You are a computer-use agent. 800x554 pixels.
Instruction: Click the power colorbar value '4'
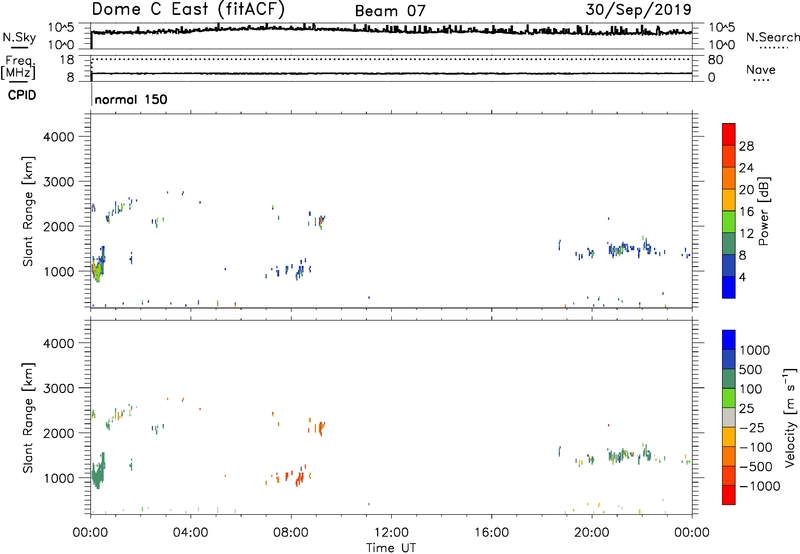(742, 277)
